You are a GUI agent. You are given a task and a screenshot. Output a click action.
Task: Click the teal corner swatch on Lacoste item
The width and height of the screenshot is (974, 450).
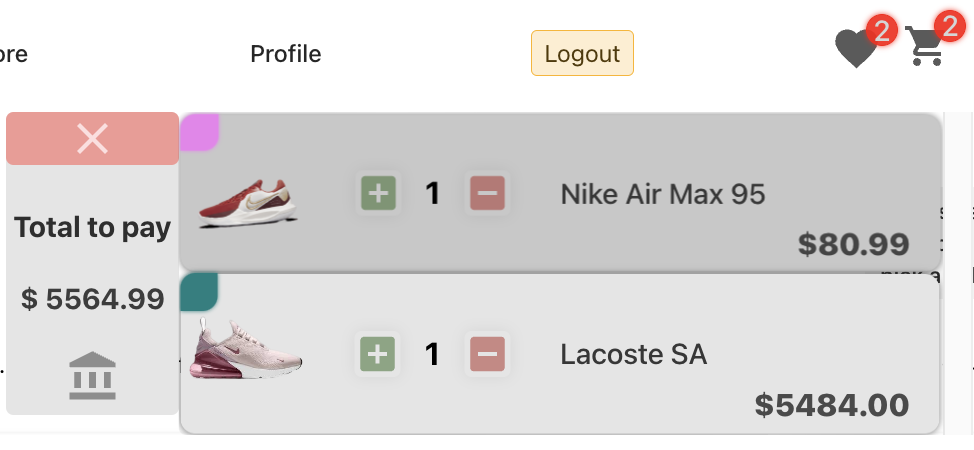(x=198, y=292)
